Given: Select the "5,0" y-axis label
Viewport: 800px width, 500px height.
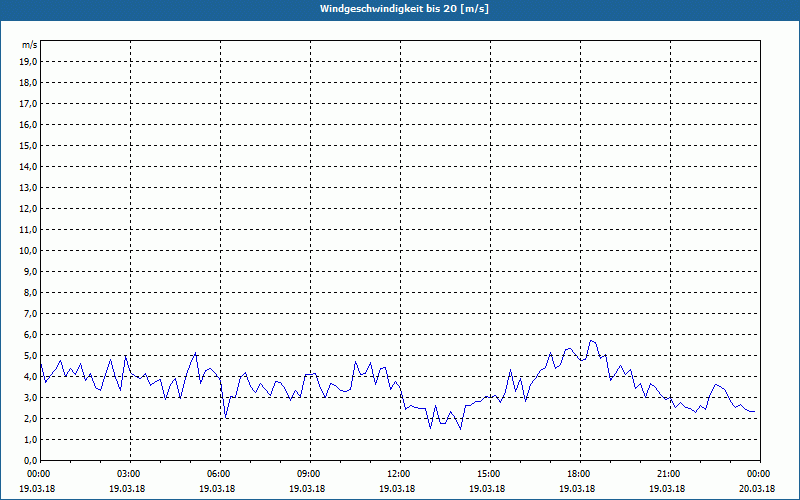Looking at the screenshot, I should pos(31,355).
